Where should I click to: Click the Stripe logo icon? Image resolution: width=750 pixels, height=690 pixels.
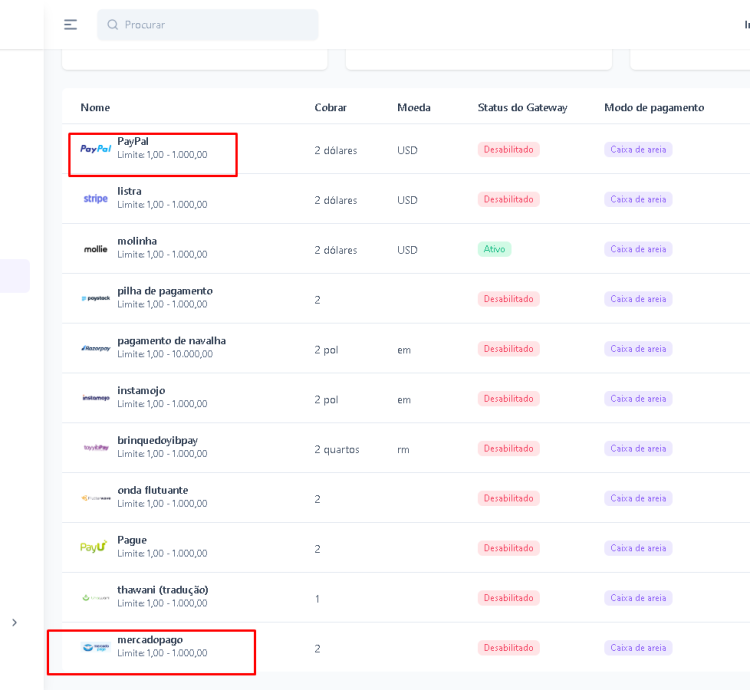pyautogui.click(x=96, y=199)
